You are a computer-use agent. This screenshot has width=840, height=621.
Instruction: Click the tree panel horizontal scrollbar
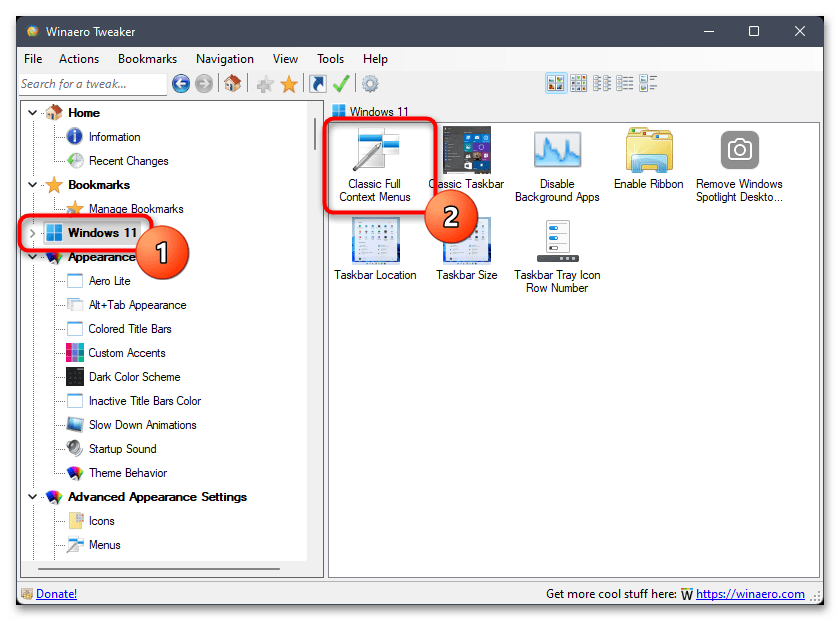159,568
